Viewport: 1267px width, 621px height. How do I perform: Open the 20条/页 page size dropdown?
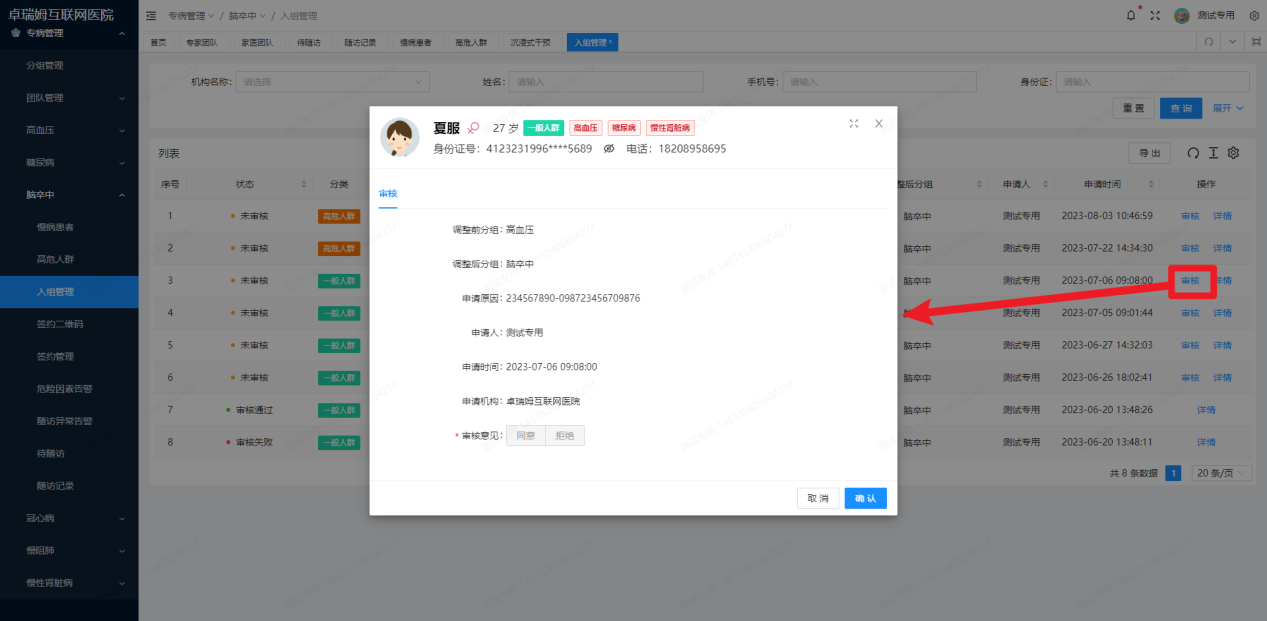1220,472
